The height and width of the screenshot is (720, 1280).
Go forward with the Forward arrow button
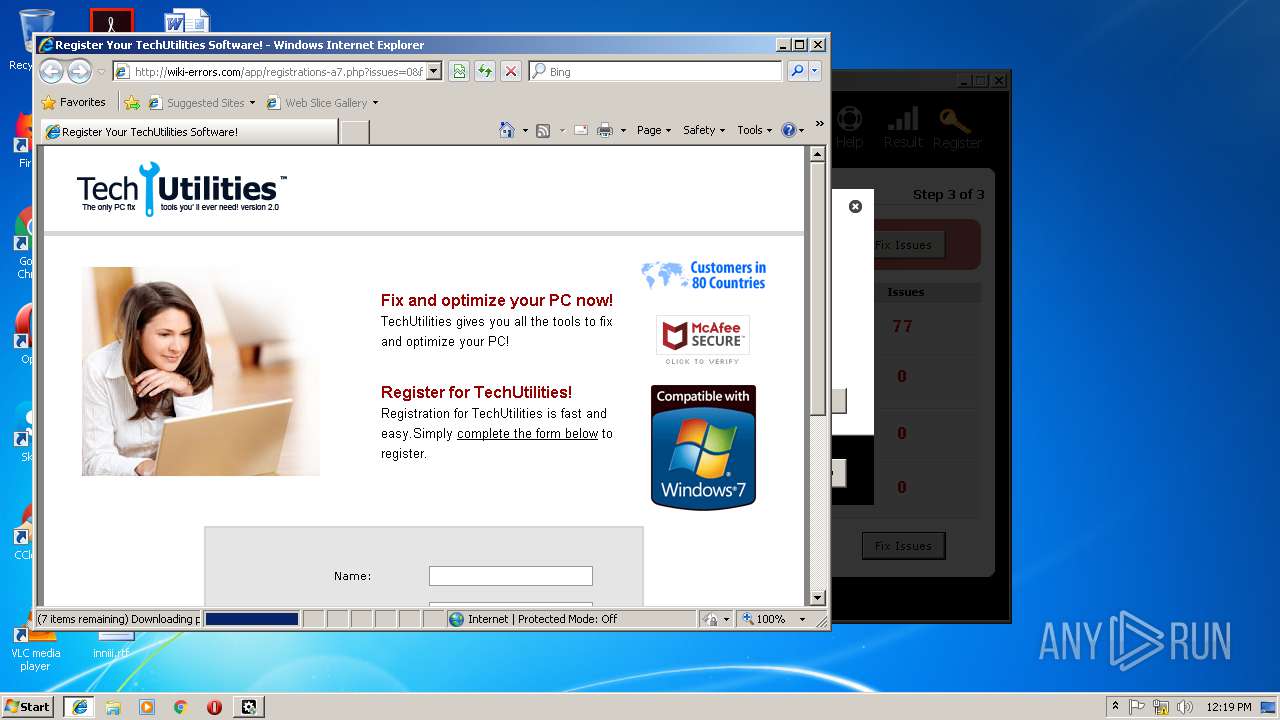point(79,71)
